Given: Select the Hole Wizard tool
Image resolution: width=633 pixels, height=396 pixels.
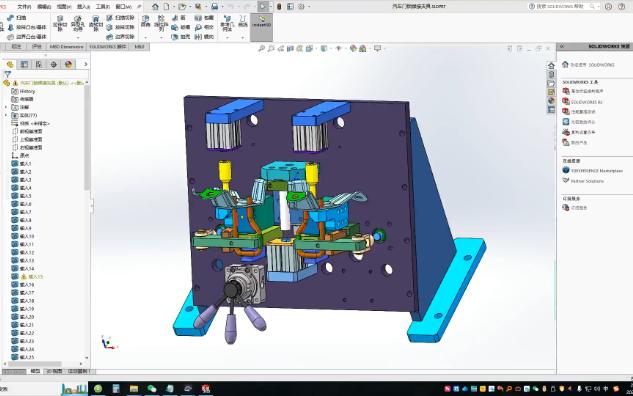Looking at the screenshot, I should 78,23.
